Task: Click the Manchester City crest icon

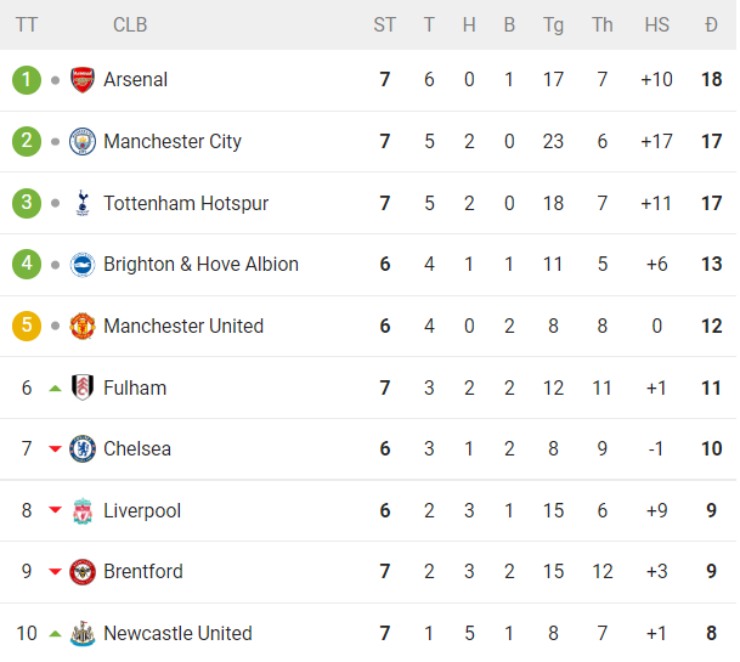Action: click(x=82, y=142)
